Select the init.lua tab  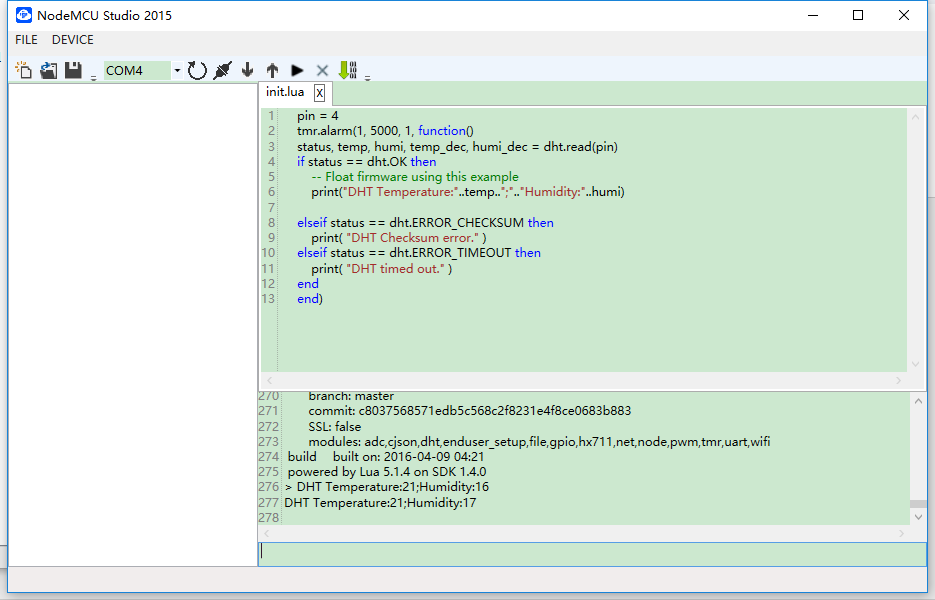[x=285, y=92]
